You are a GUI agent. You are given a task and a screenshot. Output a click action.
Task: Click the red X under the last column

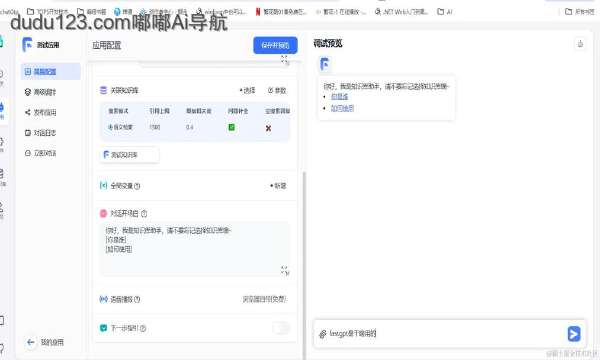tap(268, 128)
